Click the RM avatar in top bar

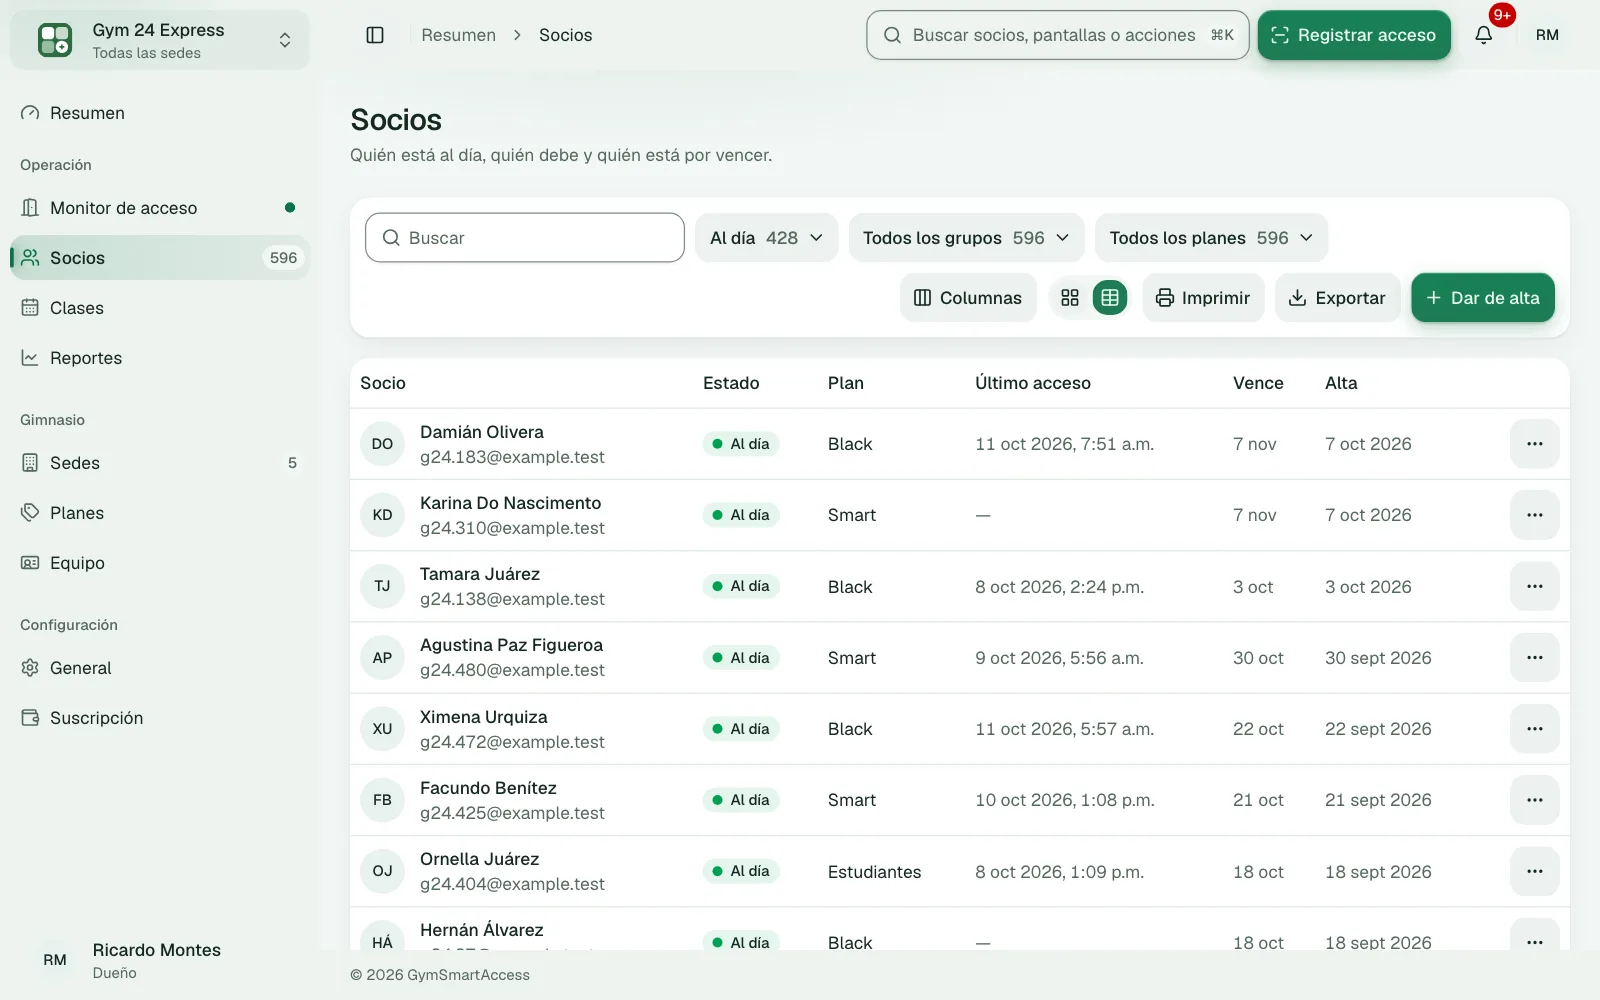(1547, 35)
